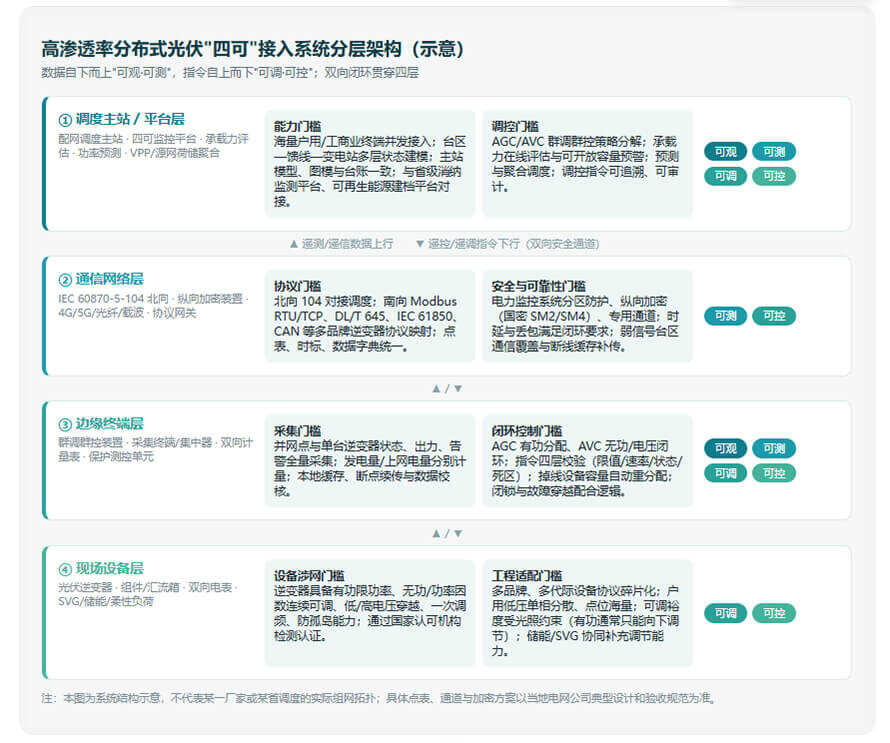Click the subtitle about 双向闭环贯穿四层
The width and height of the screenshot is (890, 743).
[230, 73]
